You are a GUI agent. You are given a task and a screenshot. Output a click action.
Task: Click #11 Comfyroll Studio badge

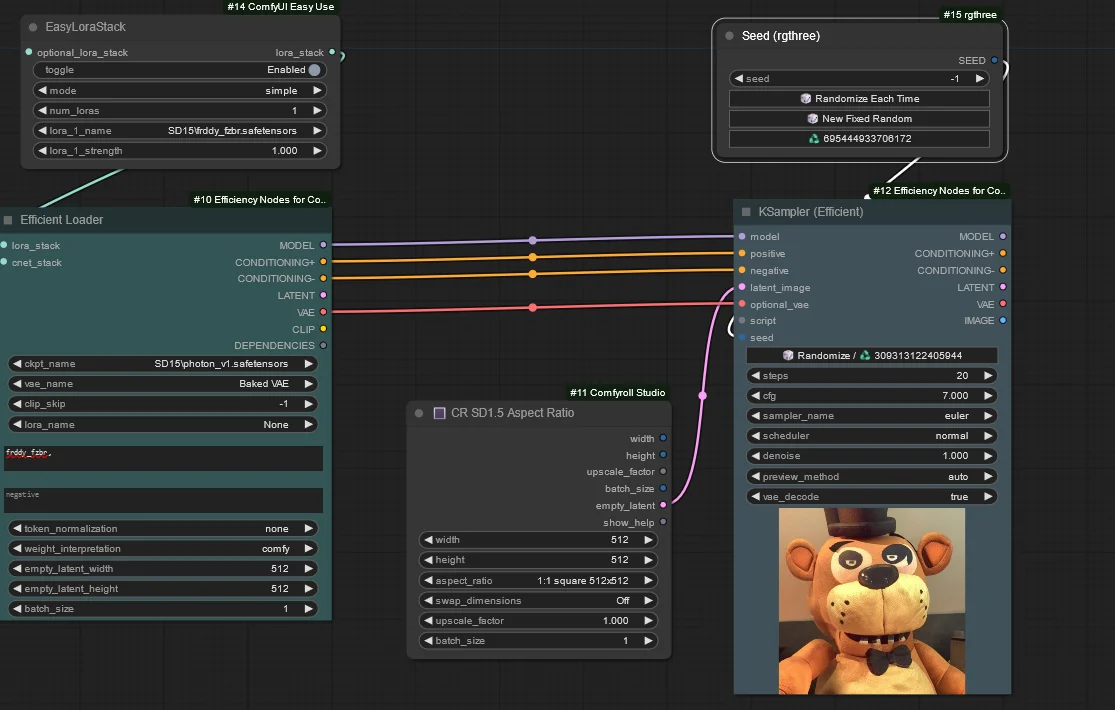click(x=617, y=393)
